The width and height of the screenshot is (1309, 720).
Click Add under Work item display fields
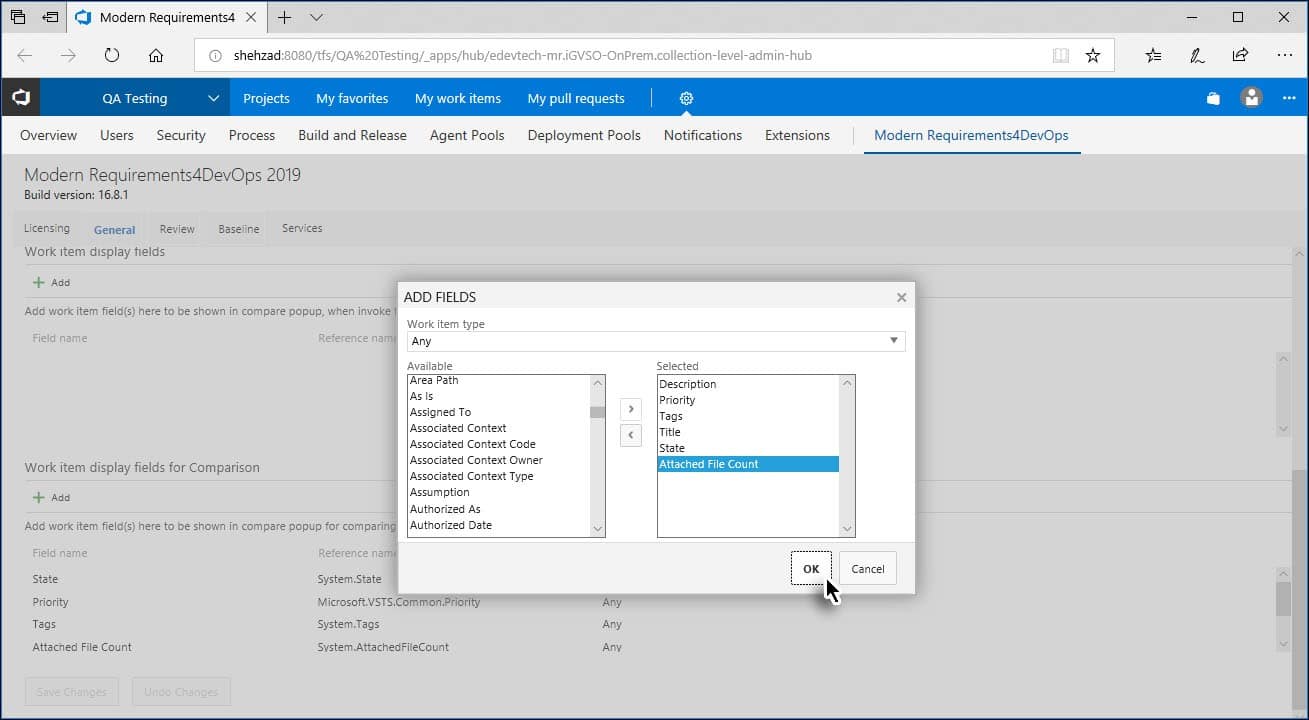(x=52, y=282)
